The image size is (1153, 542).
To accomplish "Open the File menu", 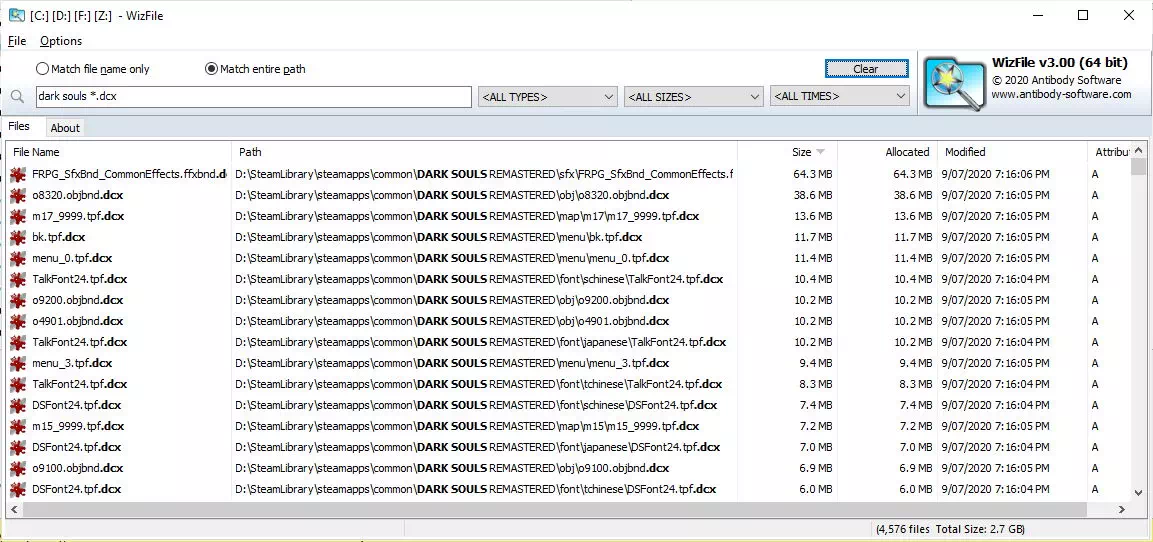I will 17,41.
